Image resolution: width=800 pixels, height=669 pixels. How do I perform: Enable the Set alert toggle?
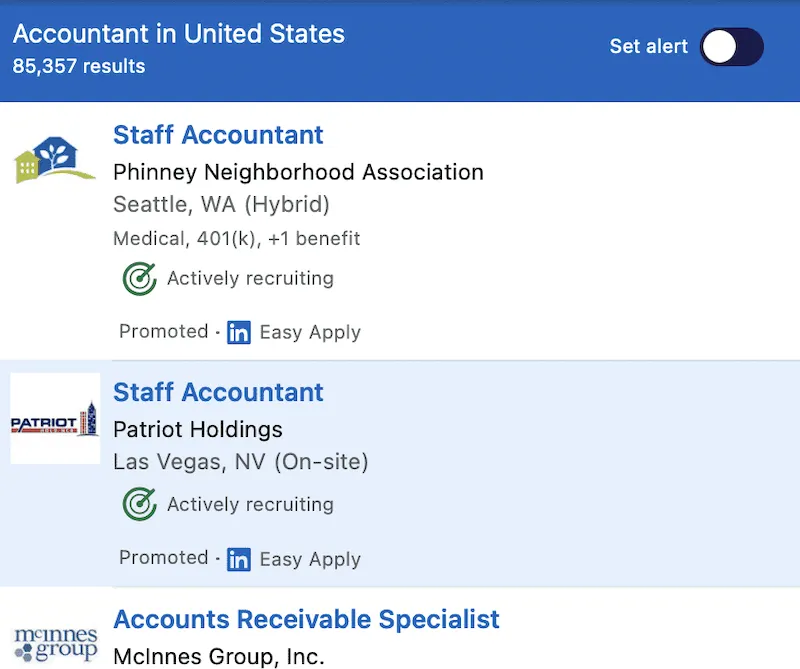[733, 46]
